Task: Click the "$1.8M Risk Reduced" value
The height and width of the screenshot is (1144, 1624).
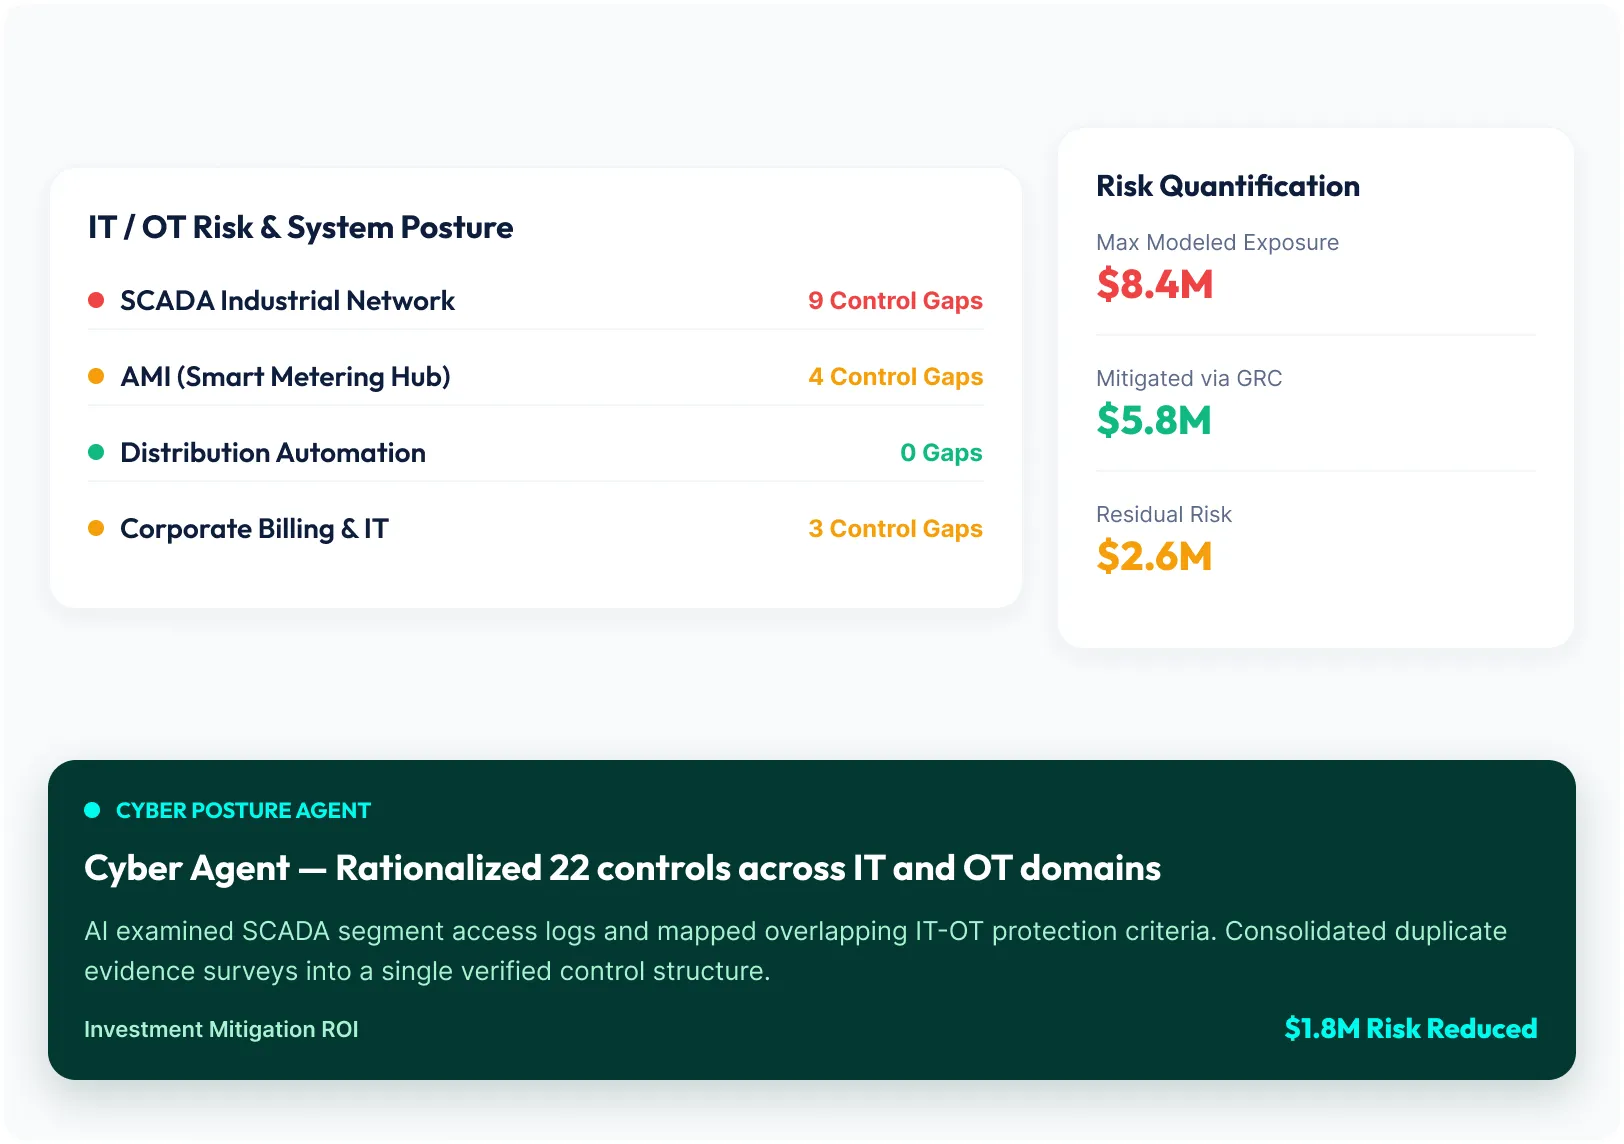Action: tap(1411, 1029)
